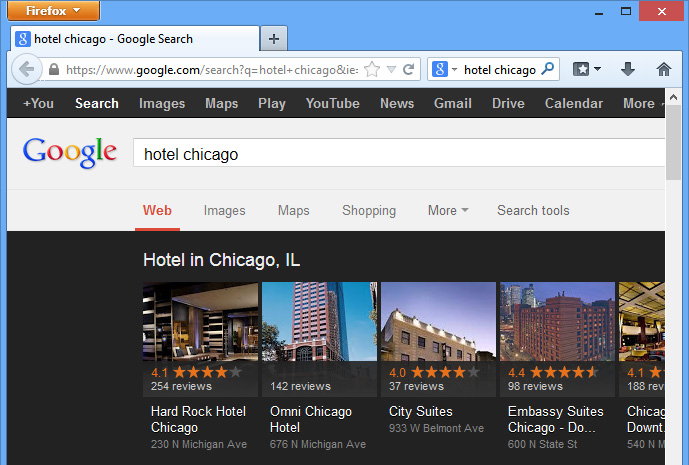Open the Embassy Suites Chicago photo

click(557, 321)
